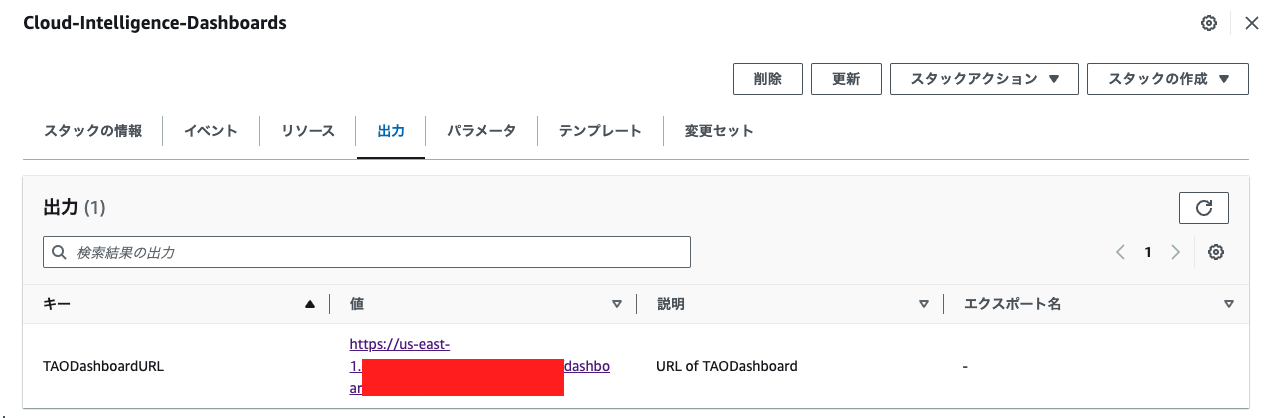Focus the 検索結果の出力 search field
The image size is (1275, 418).
tap(367, 253)
